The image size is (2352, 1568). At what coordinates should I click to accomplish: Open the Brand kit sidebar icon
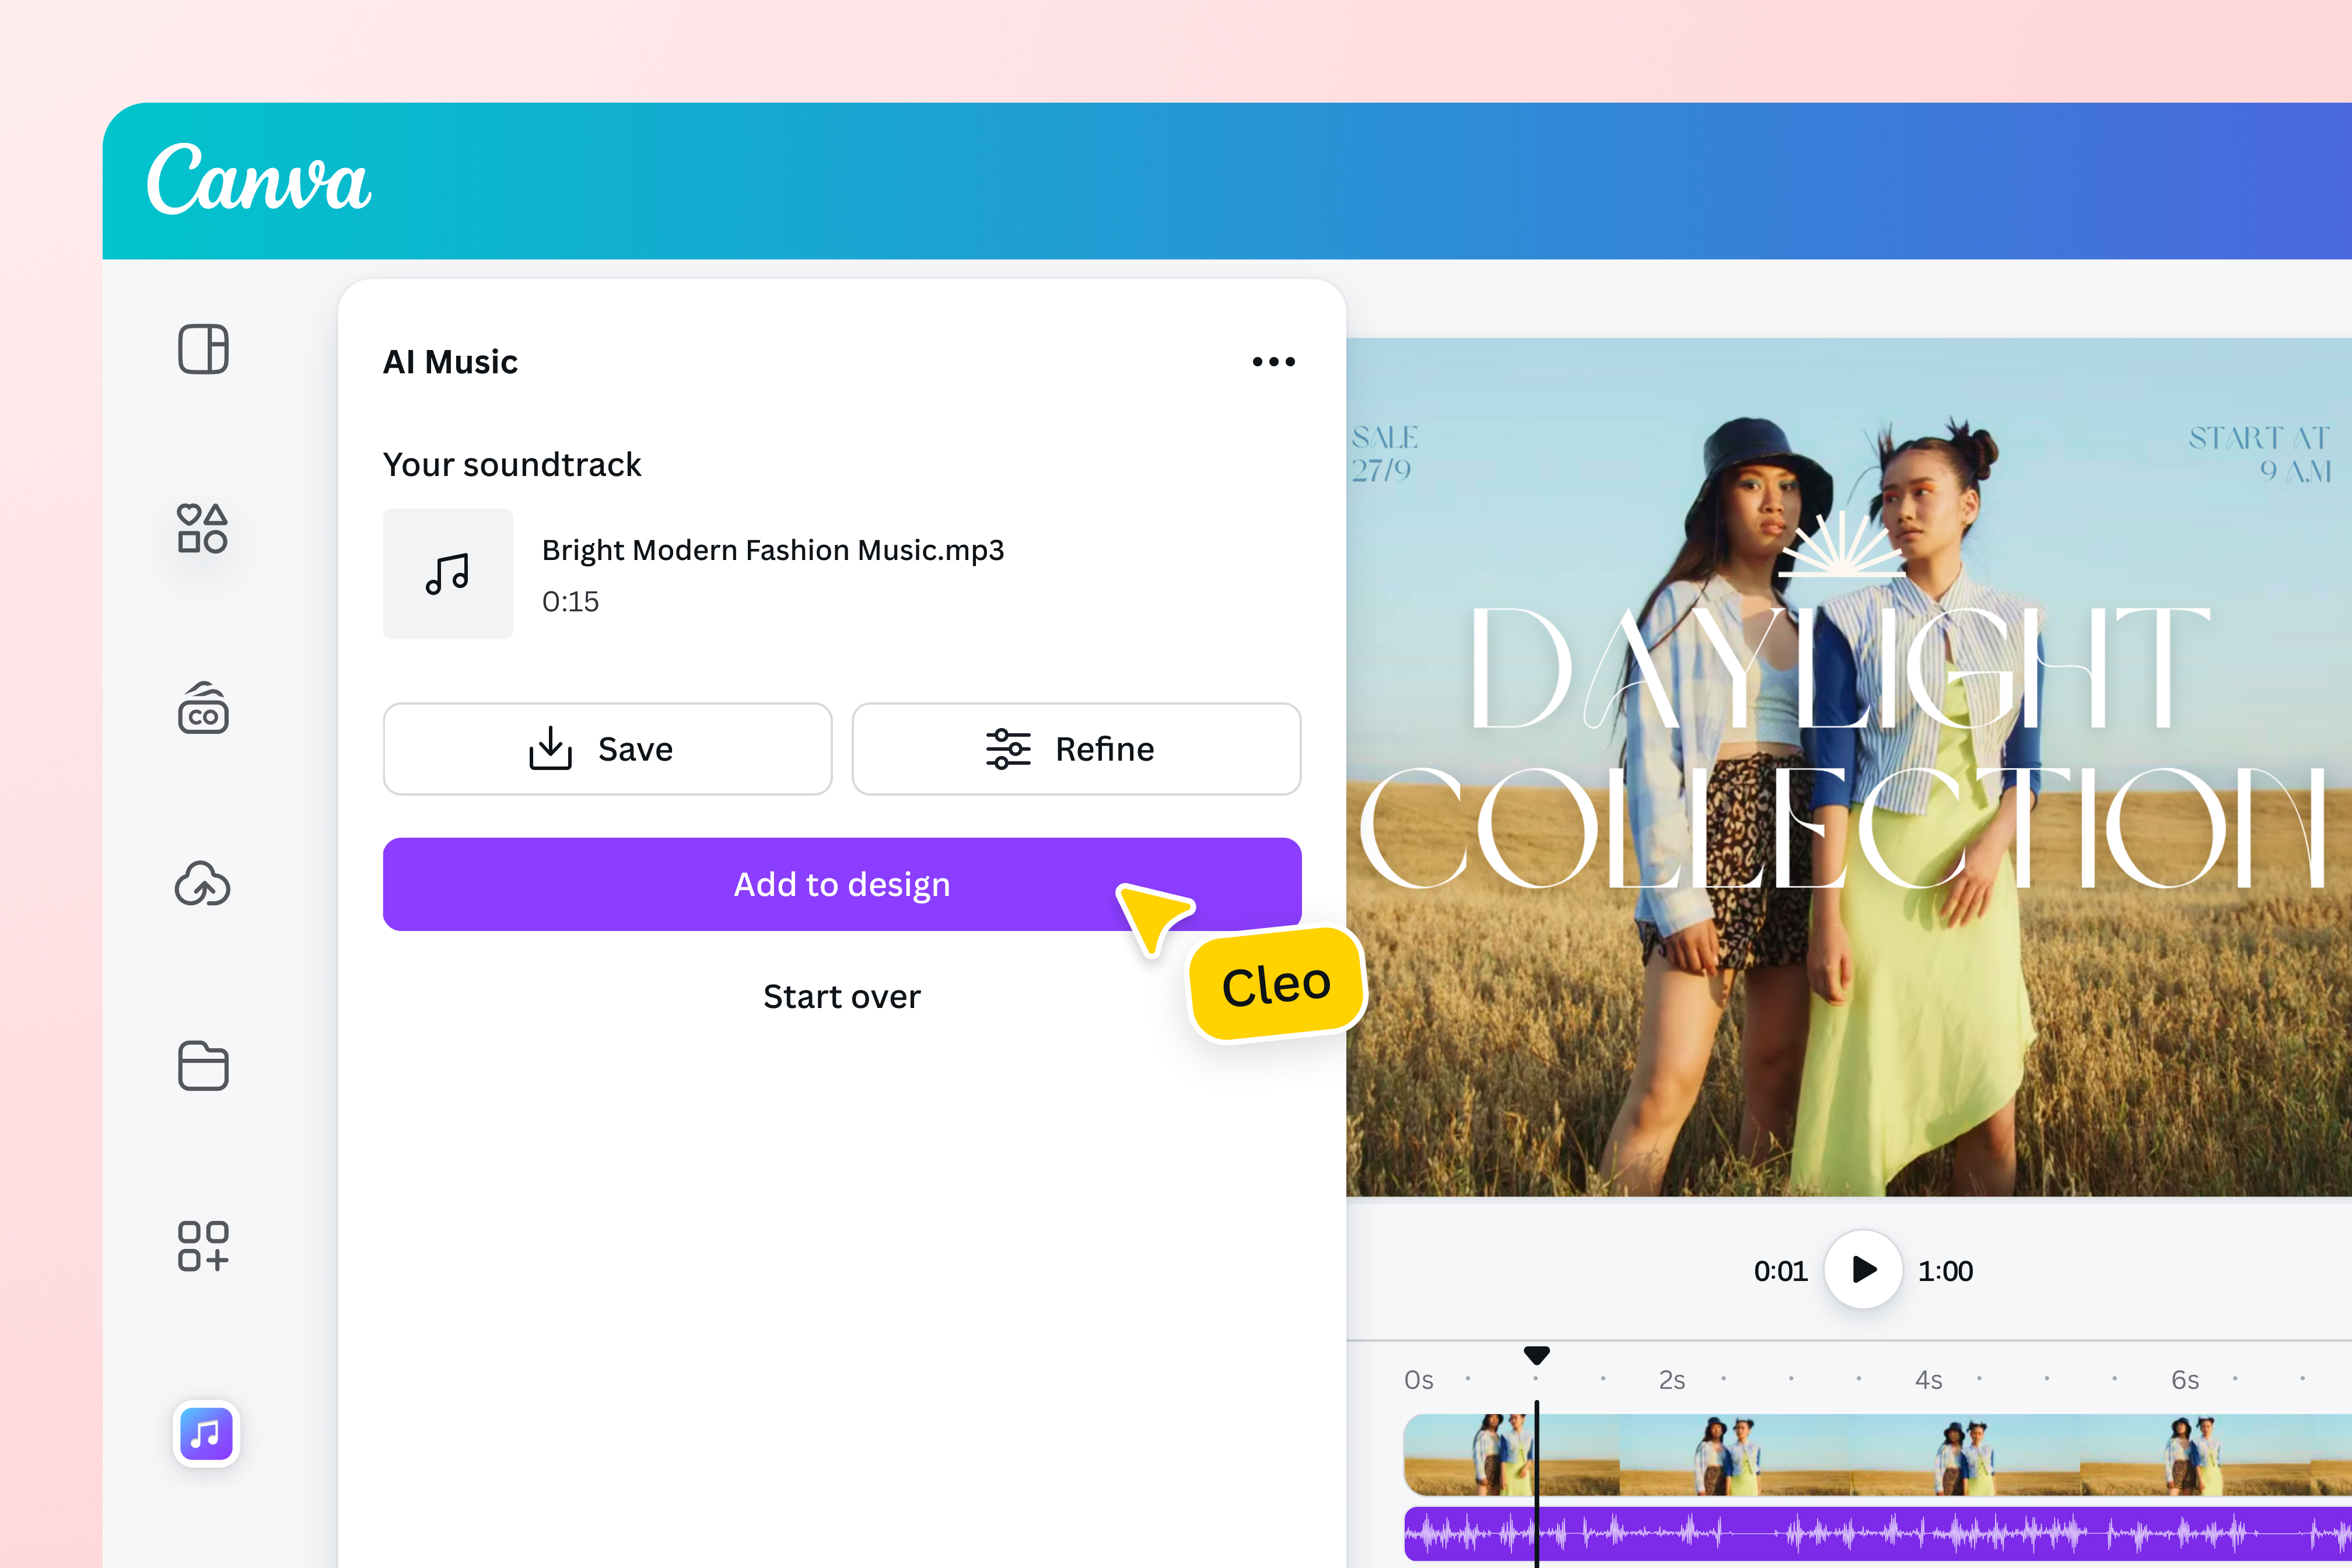[203, 708]
